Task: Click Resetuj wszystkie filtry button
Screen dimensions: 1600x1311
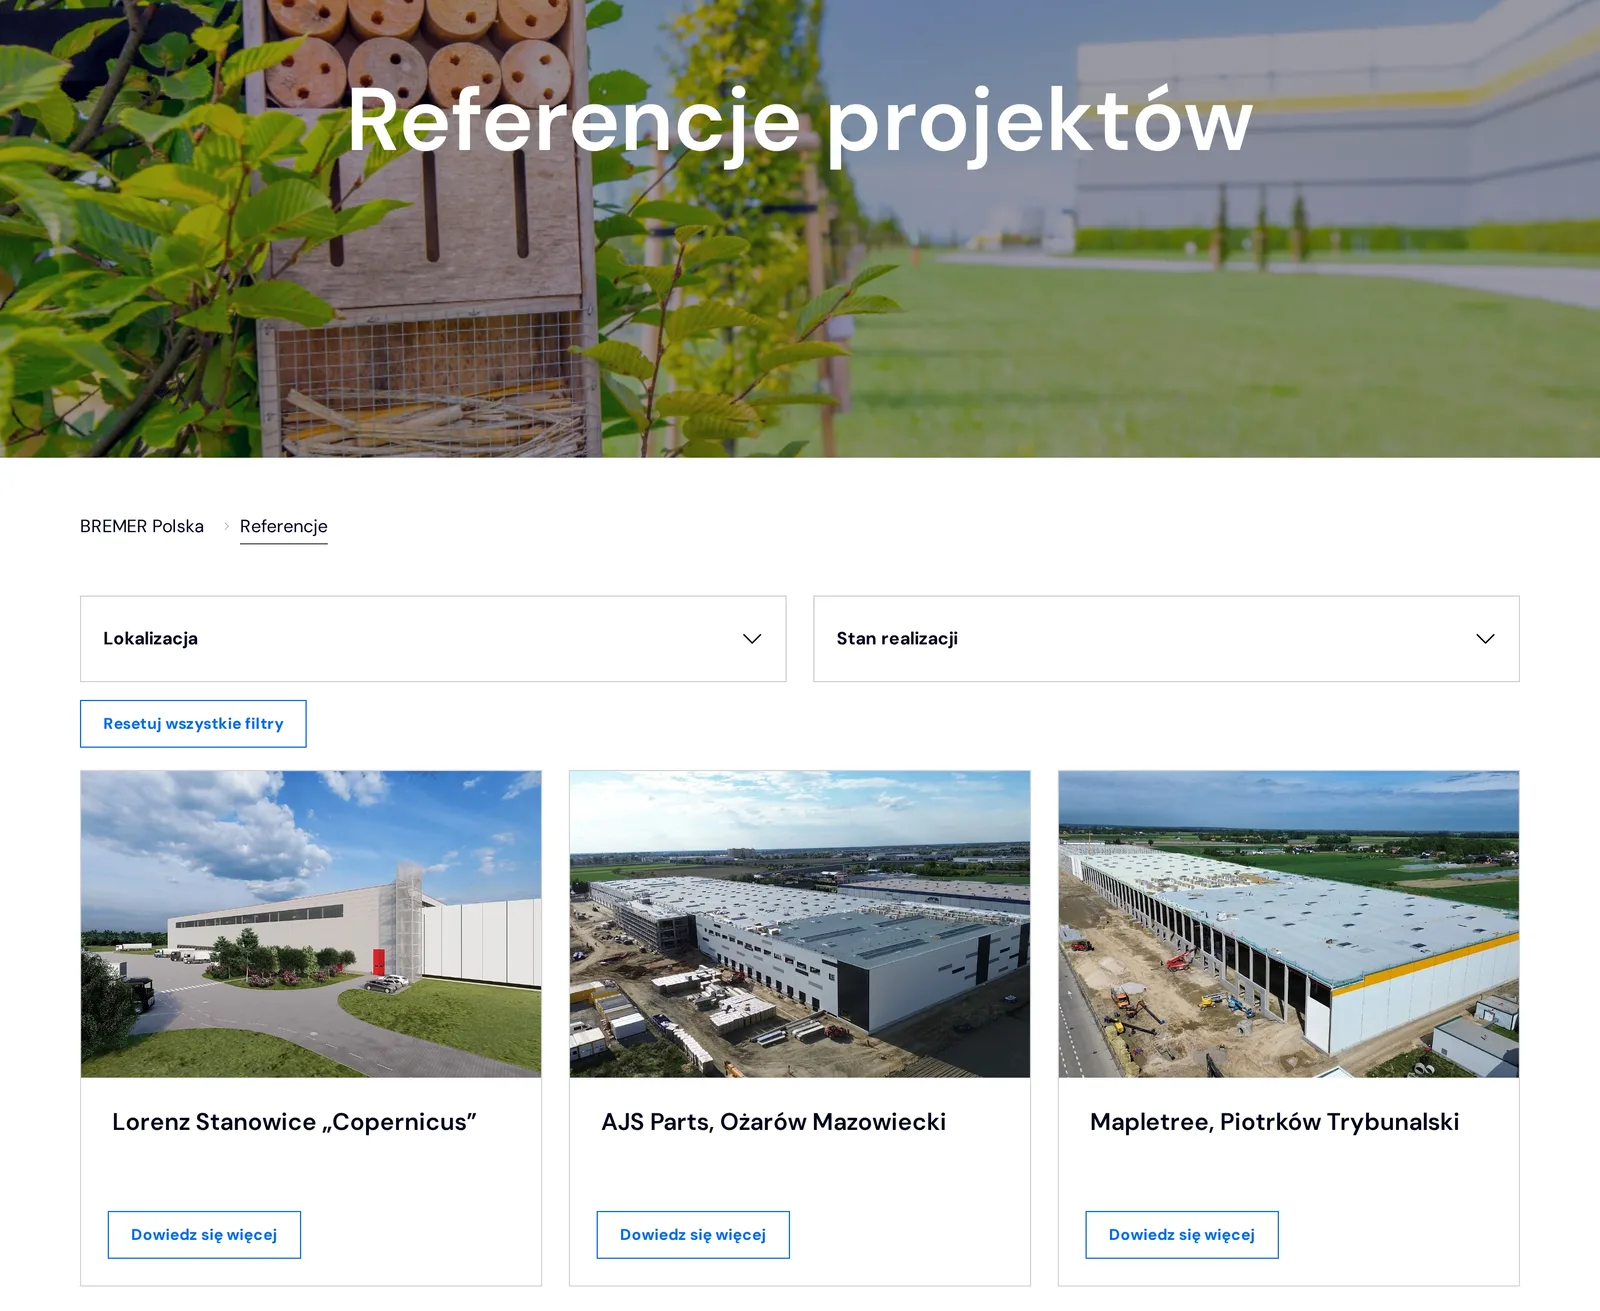Action: (x=193, y=724)
